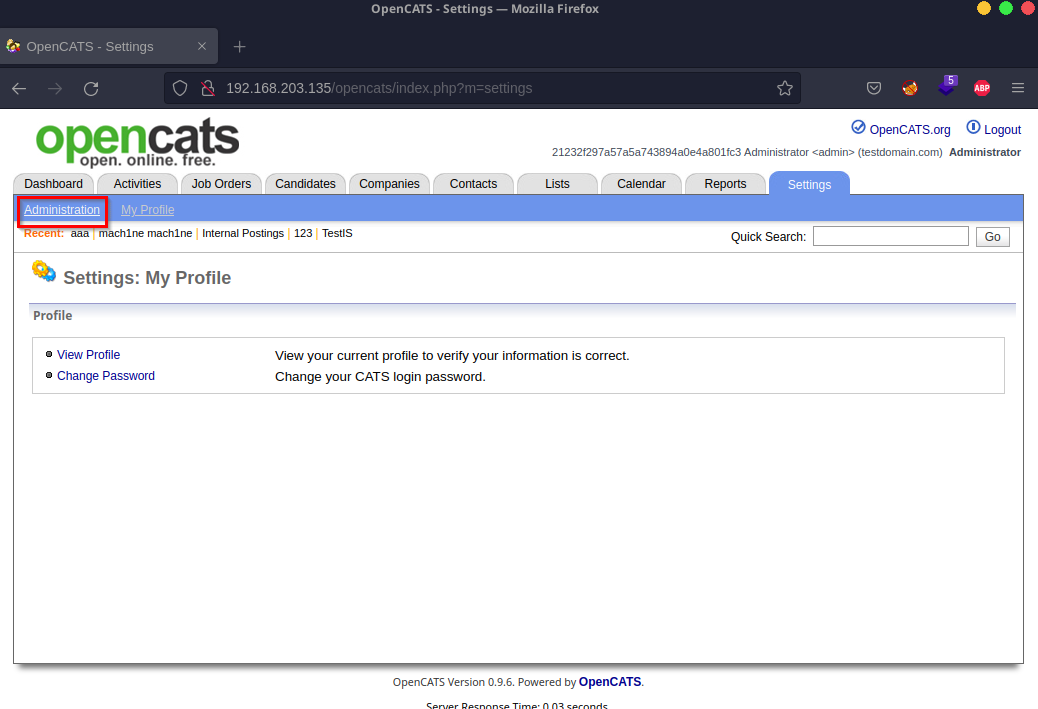Viewport: 1038px width, 709px height.
Task: Click the OpenCATS link in the footer
Action: click(x=610, y=682)
